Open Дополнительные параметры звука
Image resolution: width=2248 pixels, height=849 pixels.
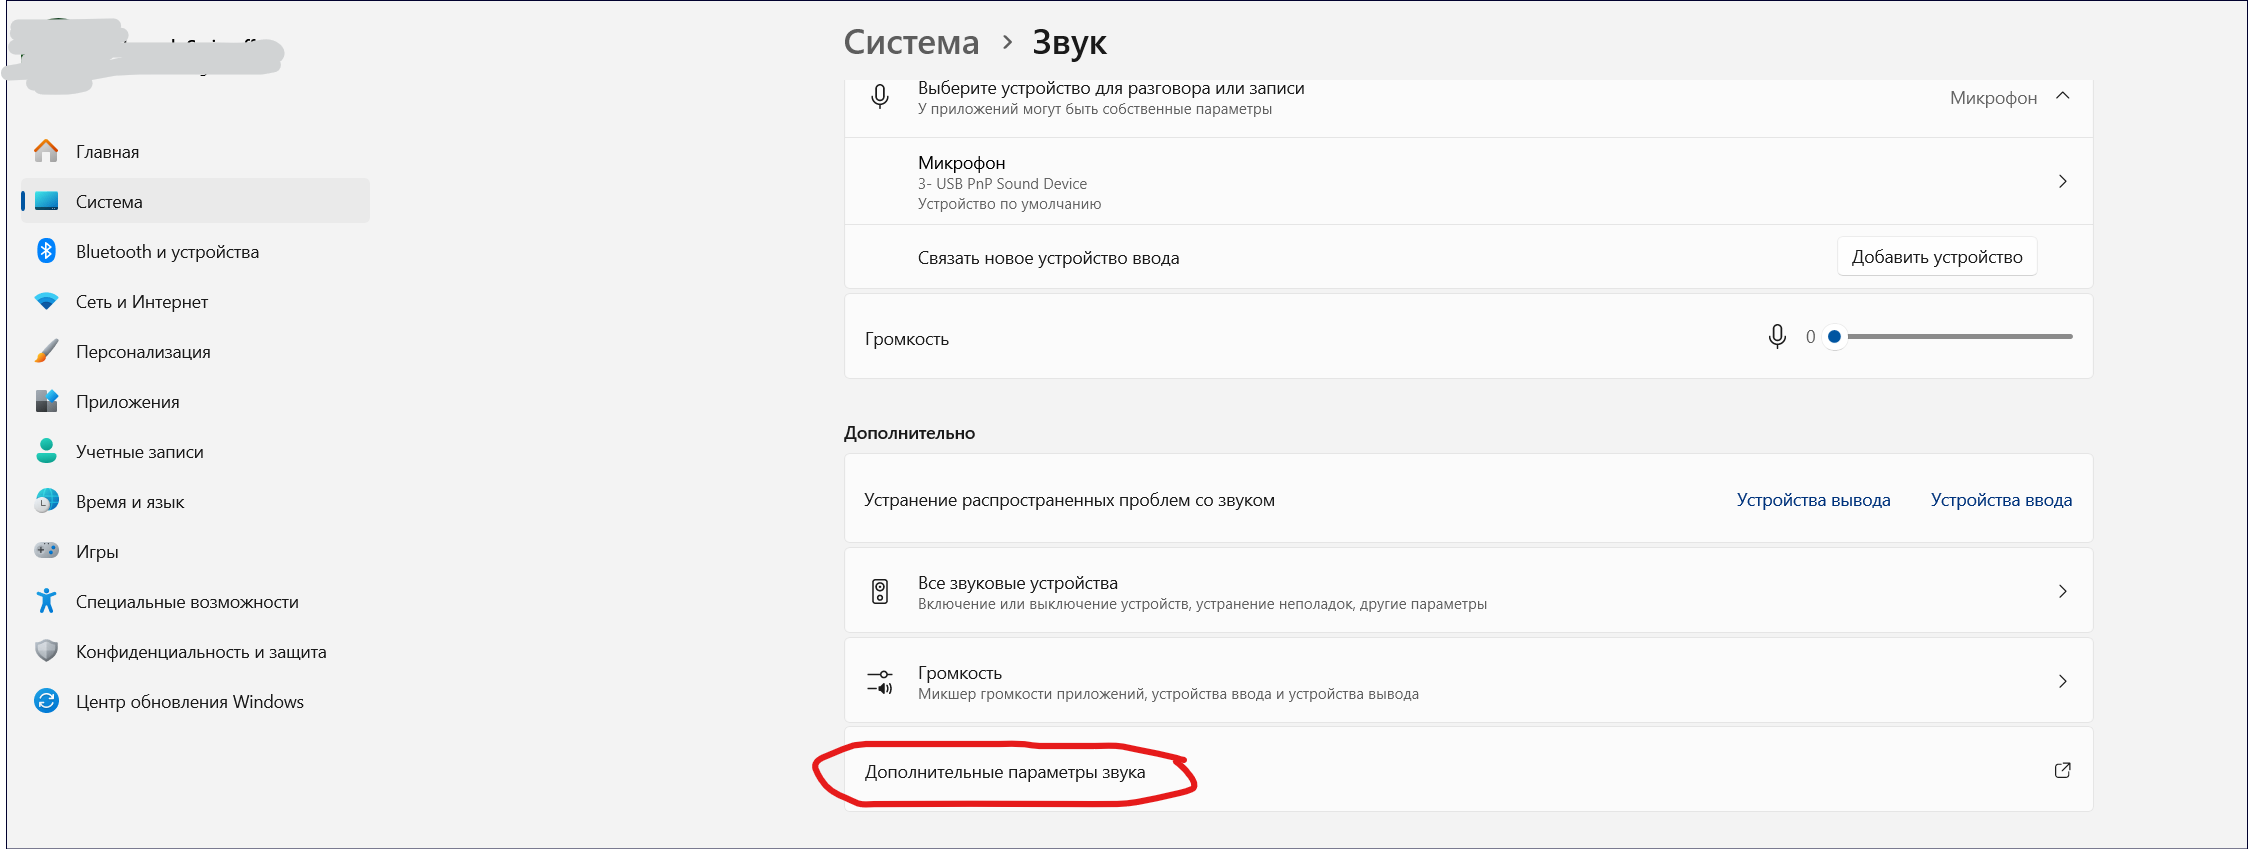pyautogui.click(x=1469, y=770)
